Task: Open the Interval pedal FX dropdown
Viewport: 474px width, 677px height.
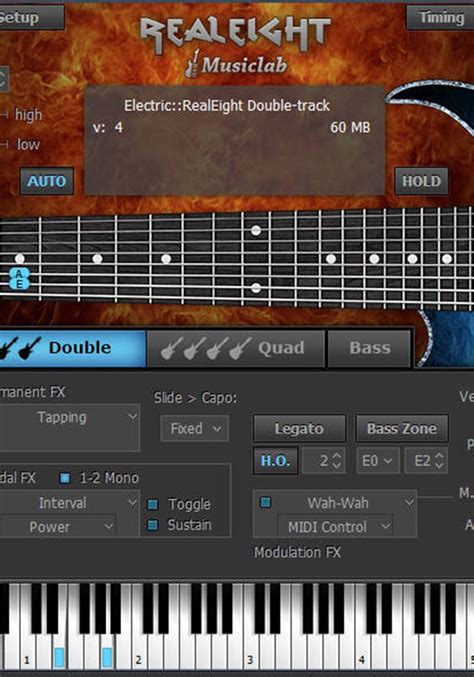Action: coord(69,503)
